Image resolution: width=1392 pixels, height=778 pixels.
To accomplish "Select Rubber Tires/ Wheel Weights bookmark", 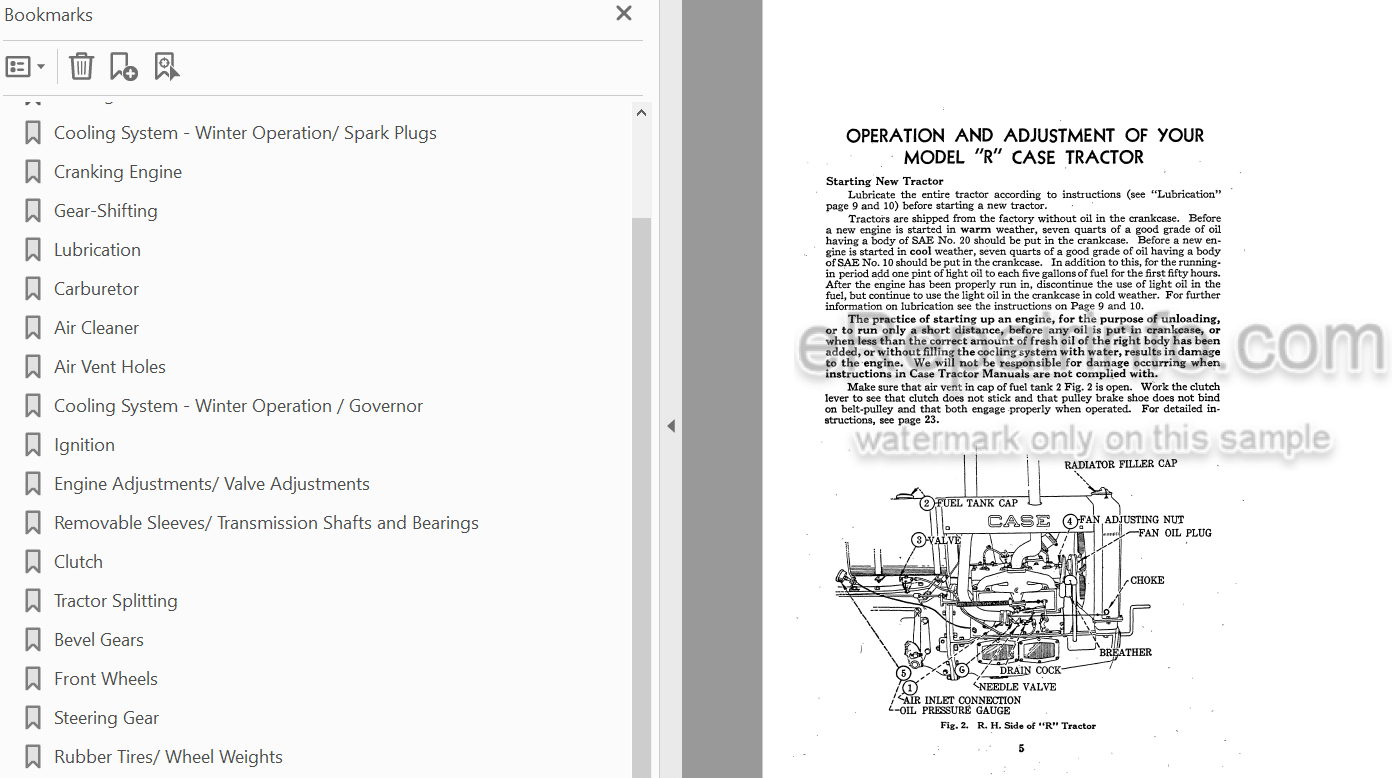I will [x=168, y=757].
